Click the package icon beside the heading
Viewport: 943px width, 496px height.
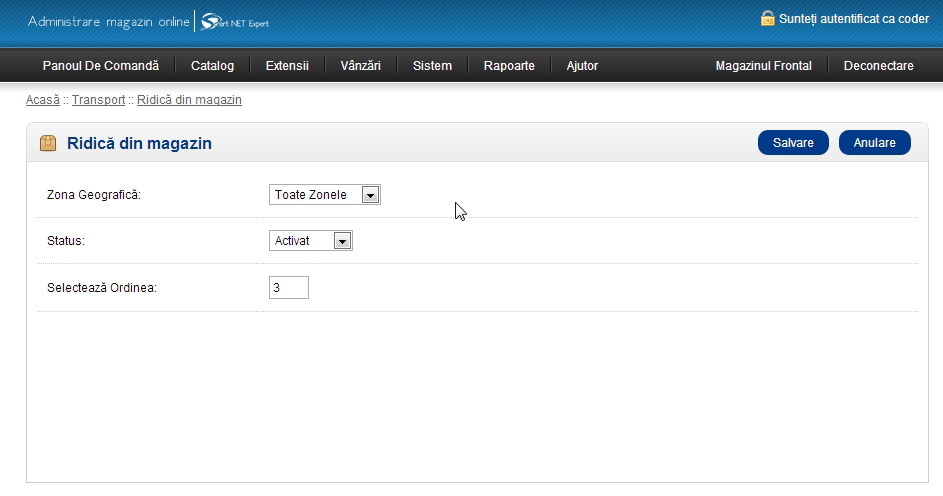click(x=48, y=143)
